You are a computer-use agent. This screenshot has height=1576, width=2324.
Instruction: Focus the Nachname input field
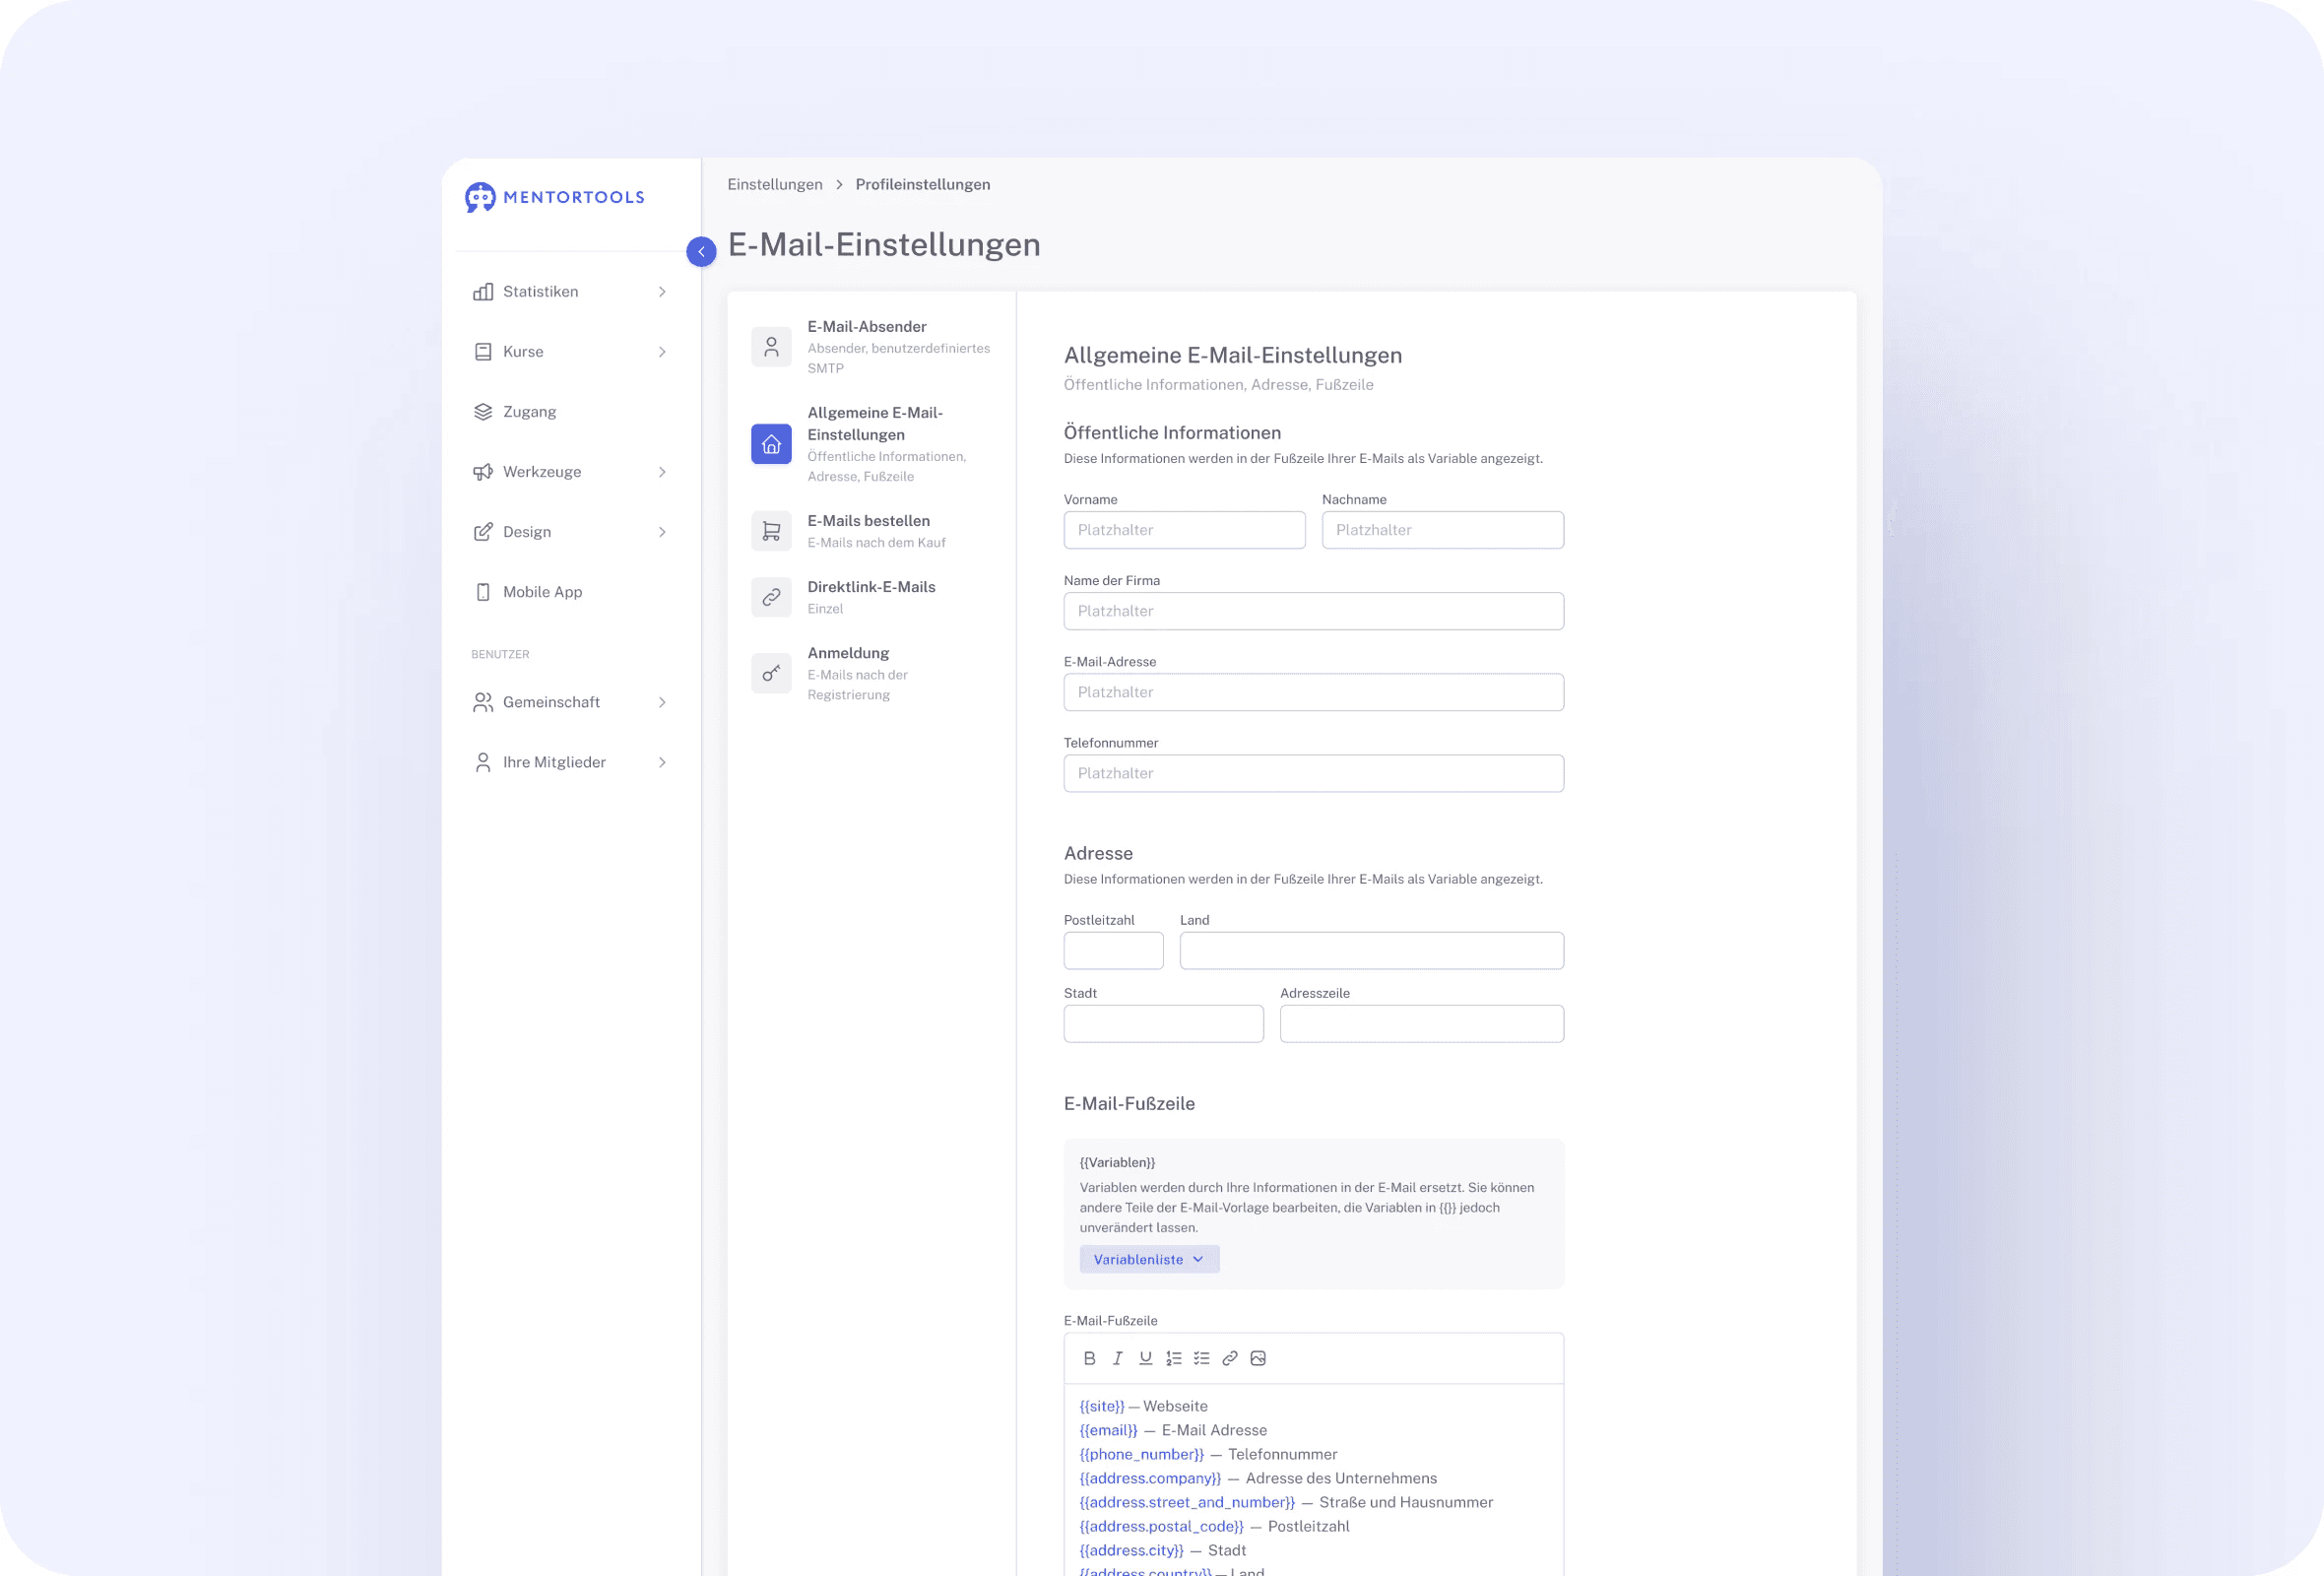pos(1442,530)
